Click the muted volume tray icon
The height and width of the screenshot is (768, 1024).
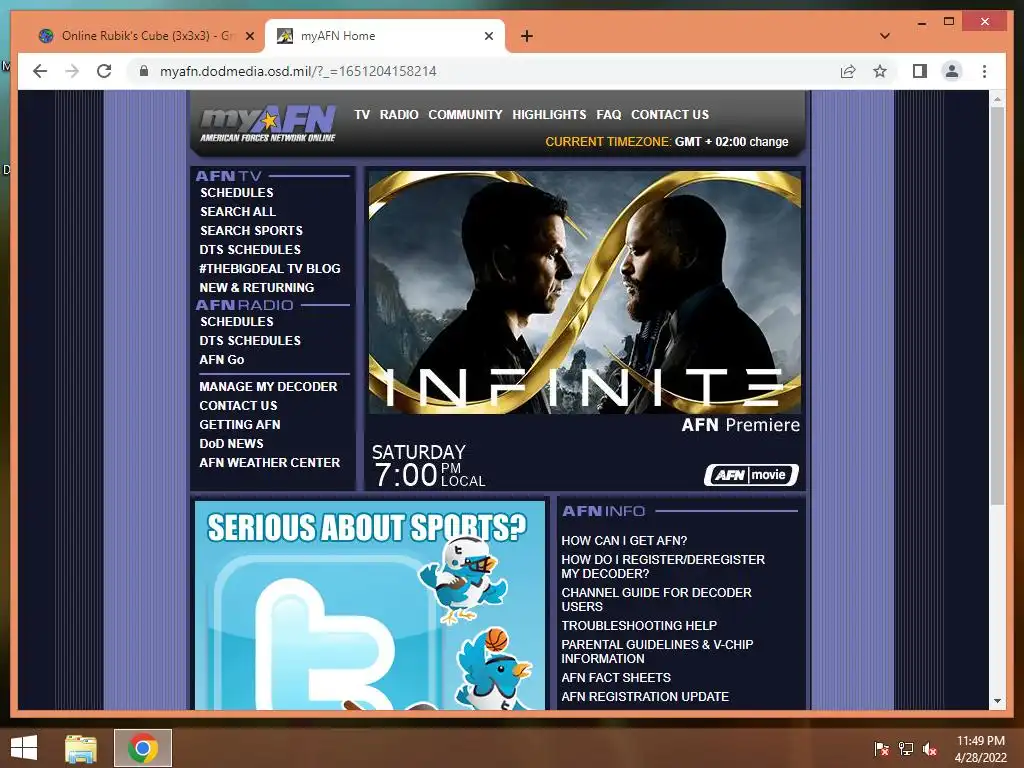pos(930,749)
